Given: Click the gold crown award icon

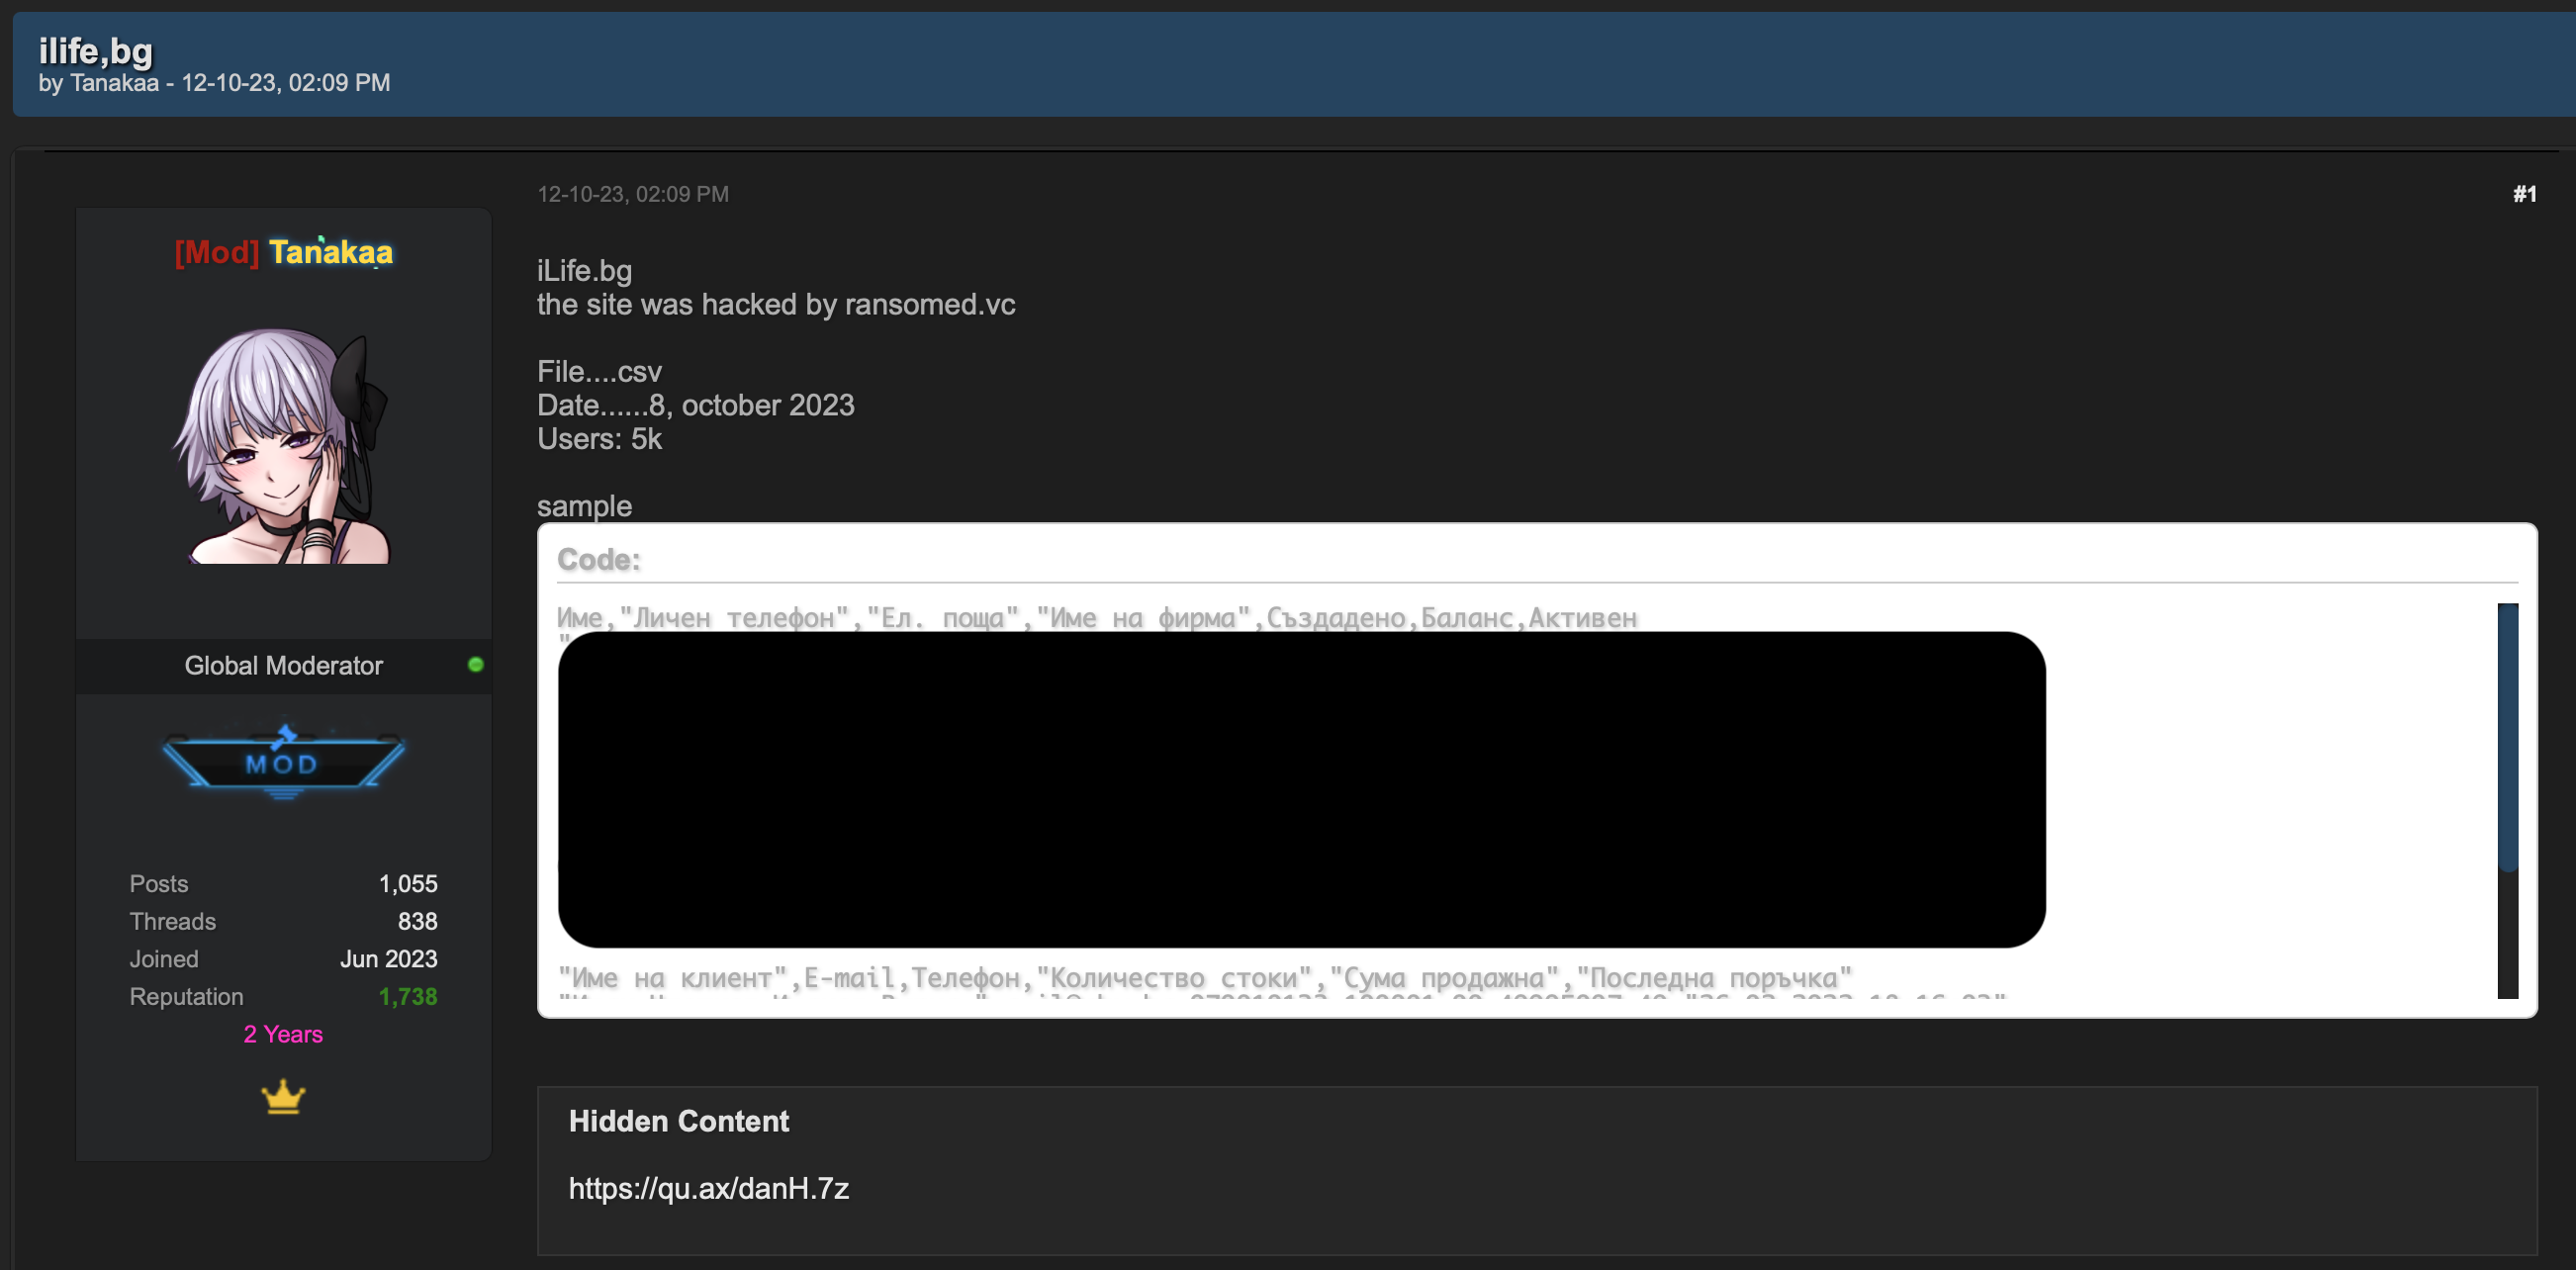Looking at the screenshot, I should [283, 1097].
